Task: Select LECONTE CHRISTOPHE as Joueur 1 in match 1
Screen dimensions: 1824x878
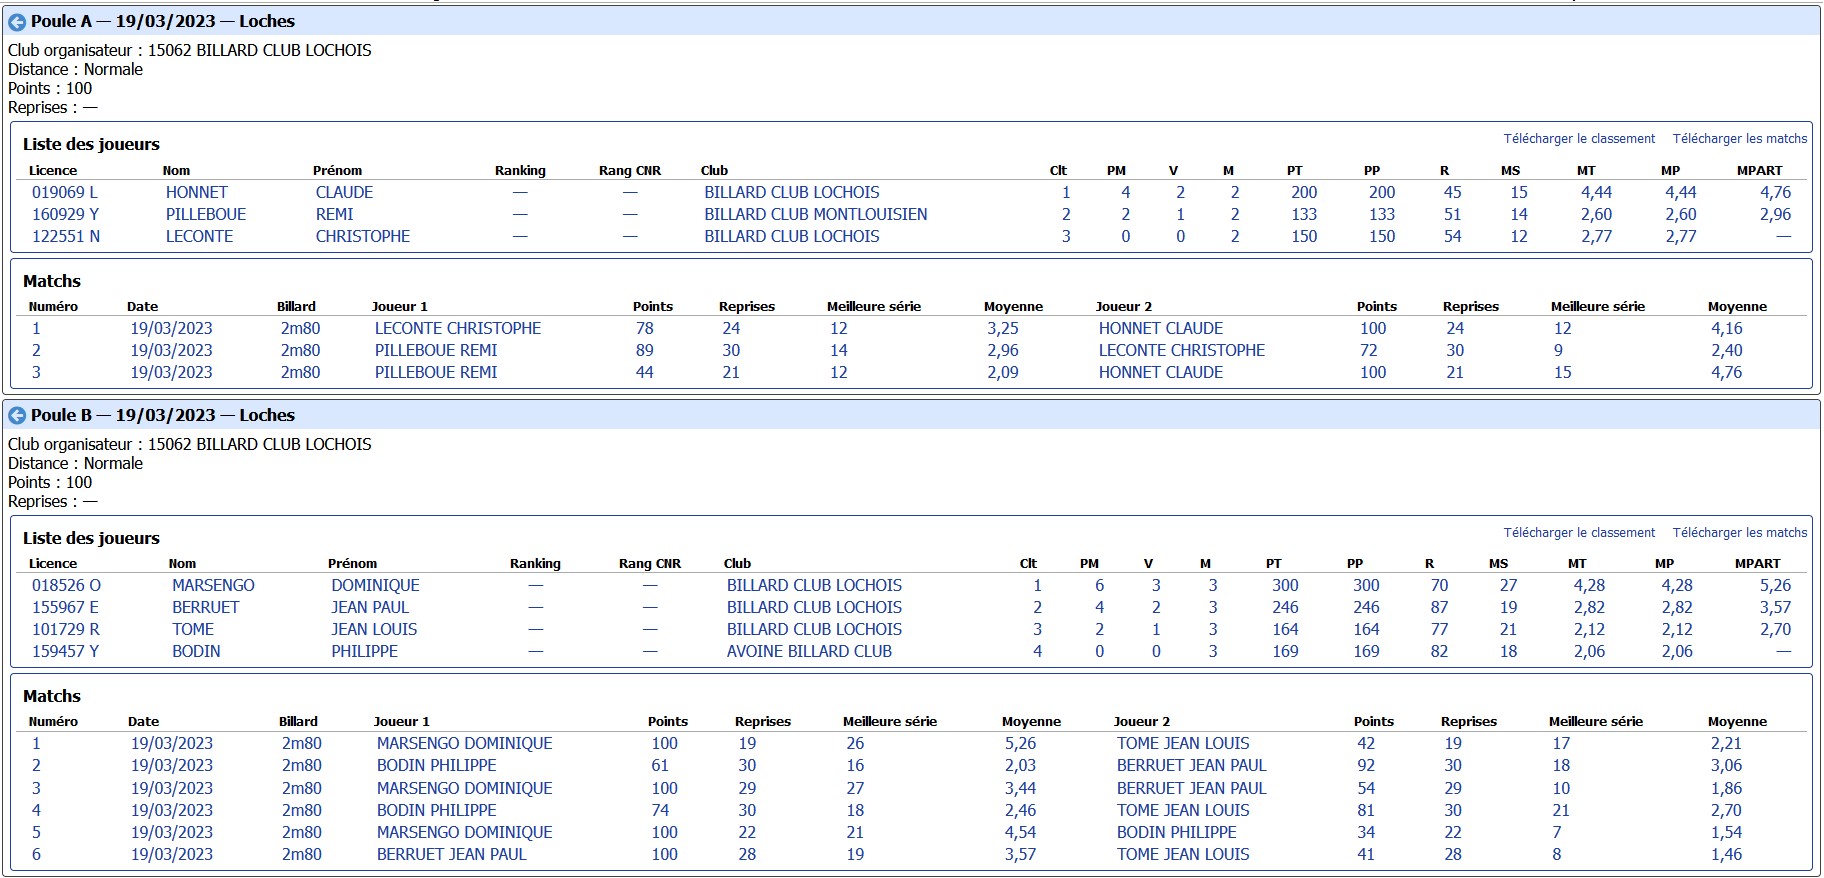Action: point(458,328)
